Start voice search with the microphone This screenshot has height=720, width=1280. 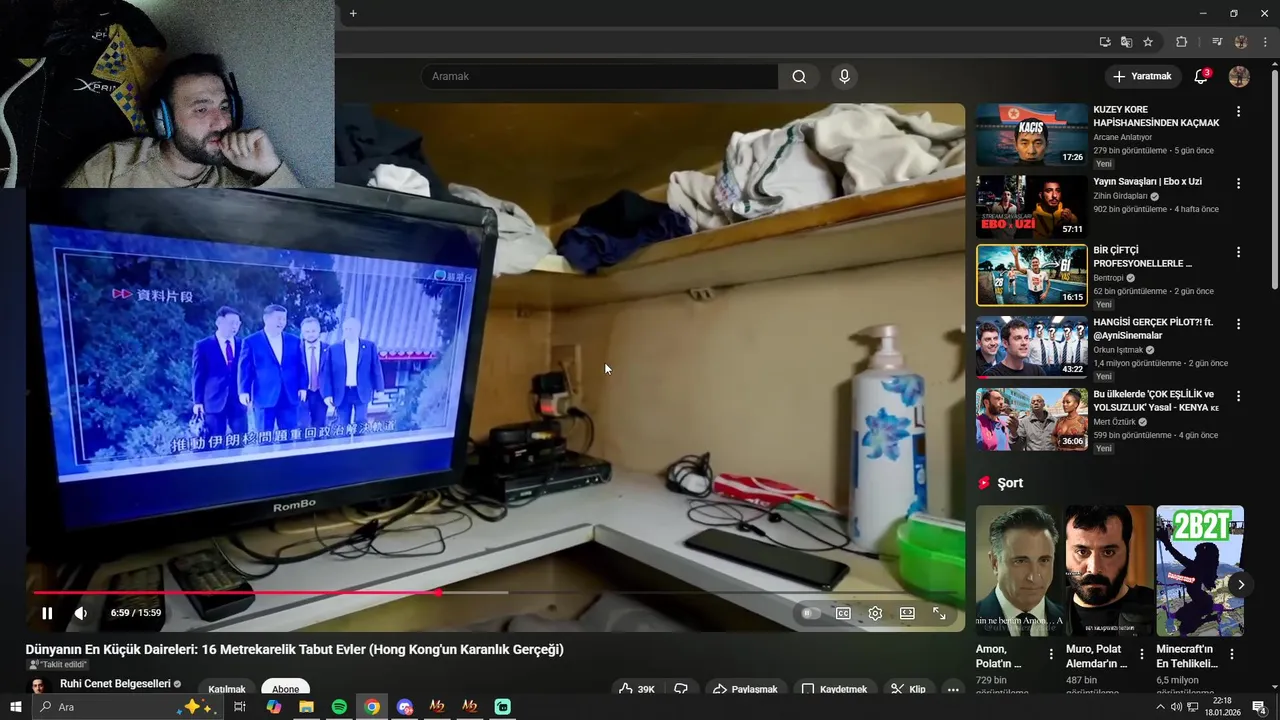[x=845, y=76]
